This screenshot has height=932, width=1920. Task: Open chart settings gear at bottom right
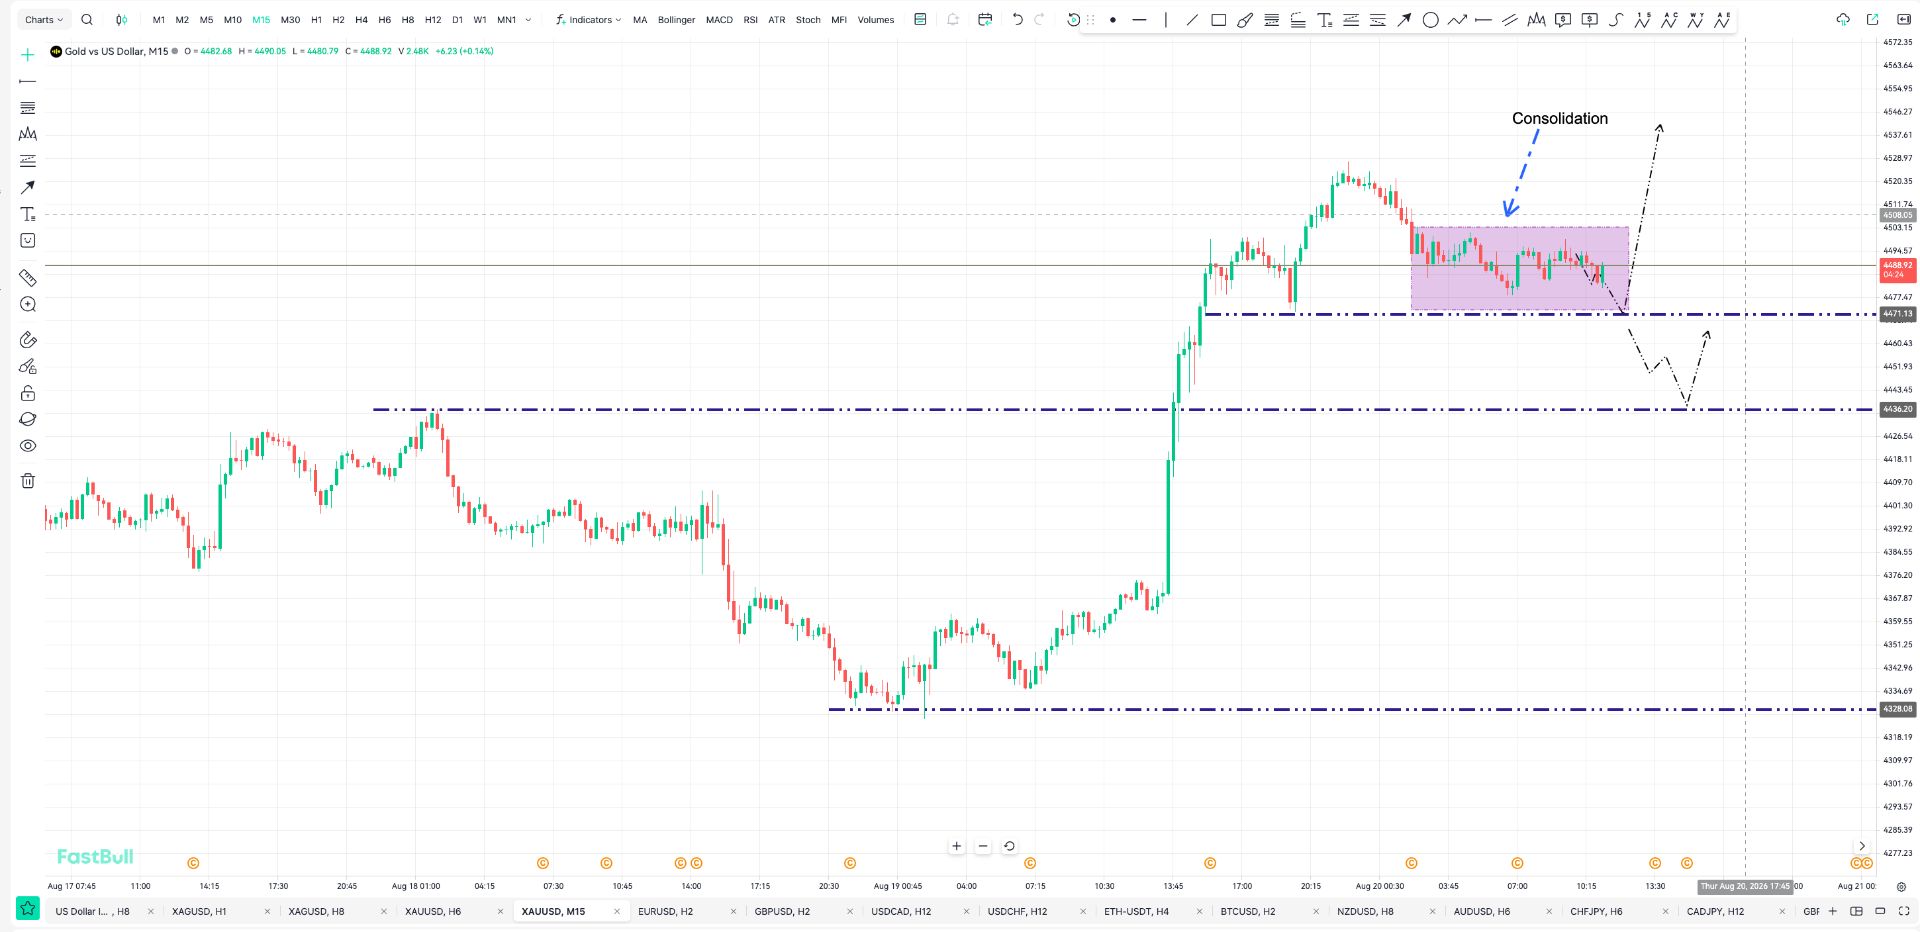coord(1901,887)
